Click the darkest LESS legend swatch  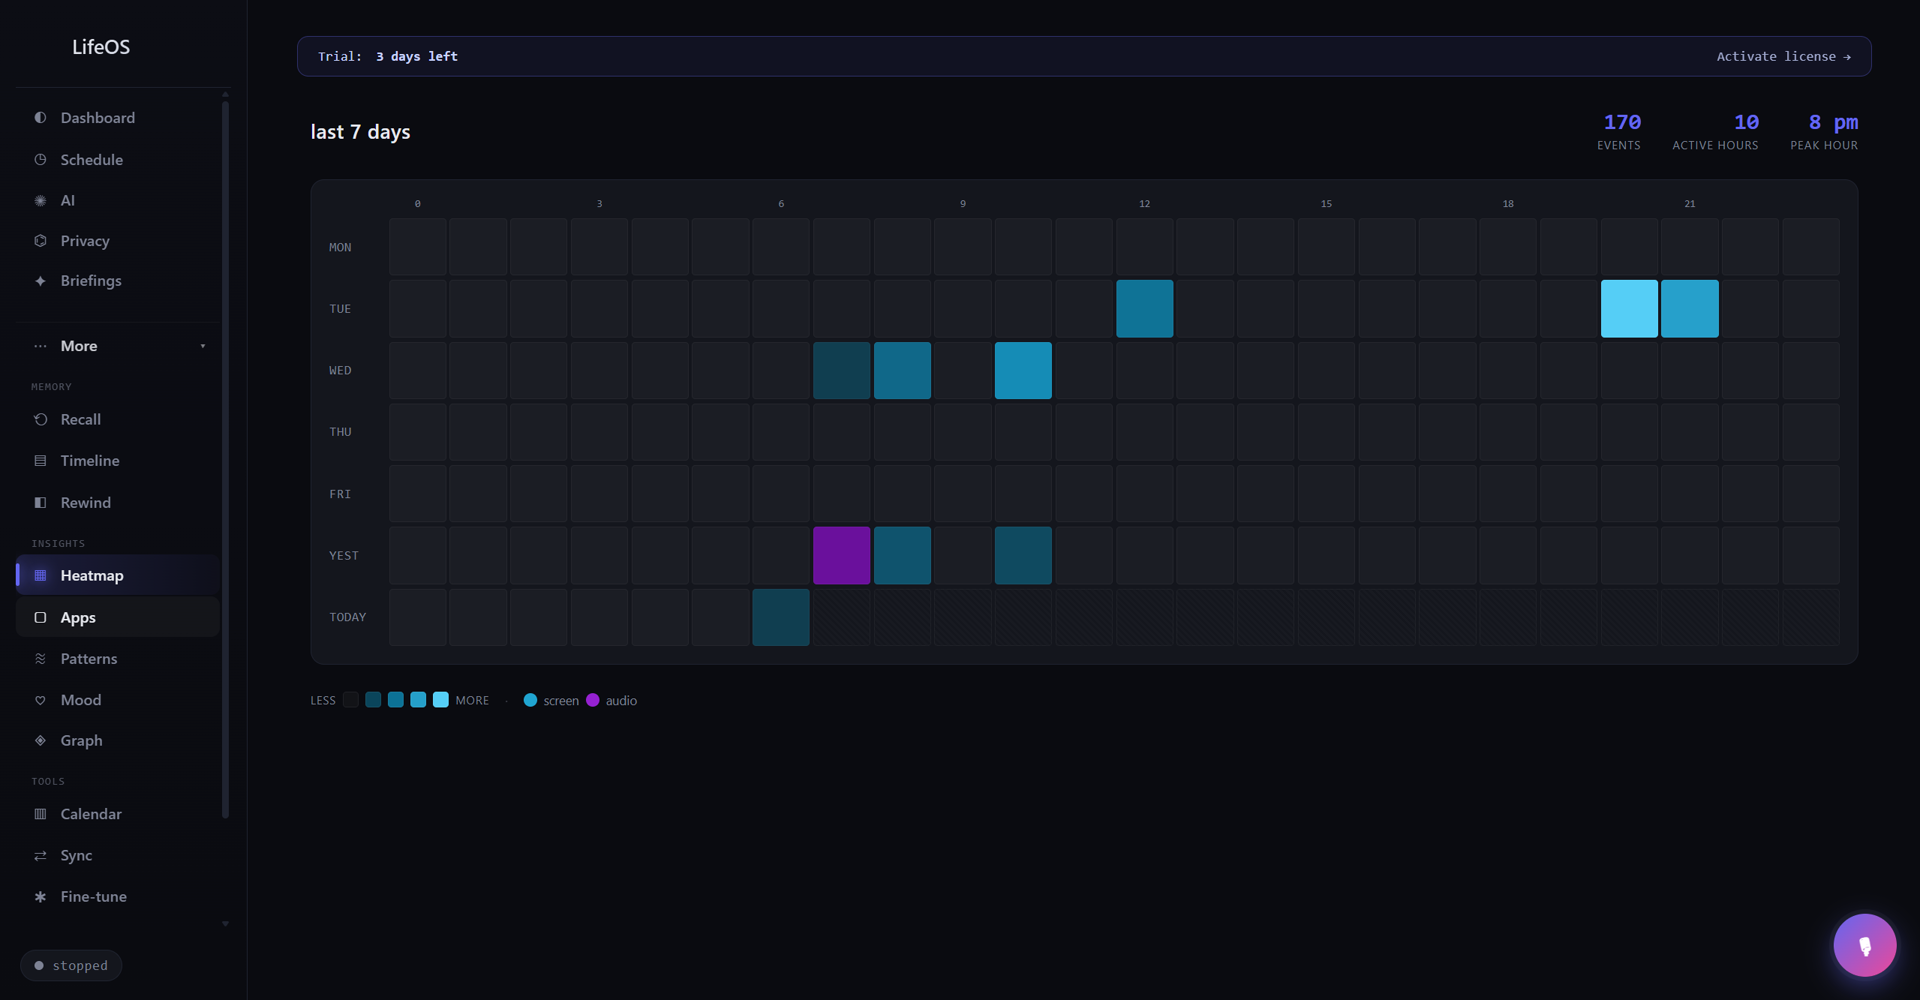point(350,700)
